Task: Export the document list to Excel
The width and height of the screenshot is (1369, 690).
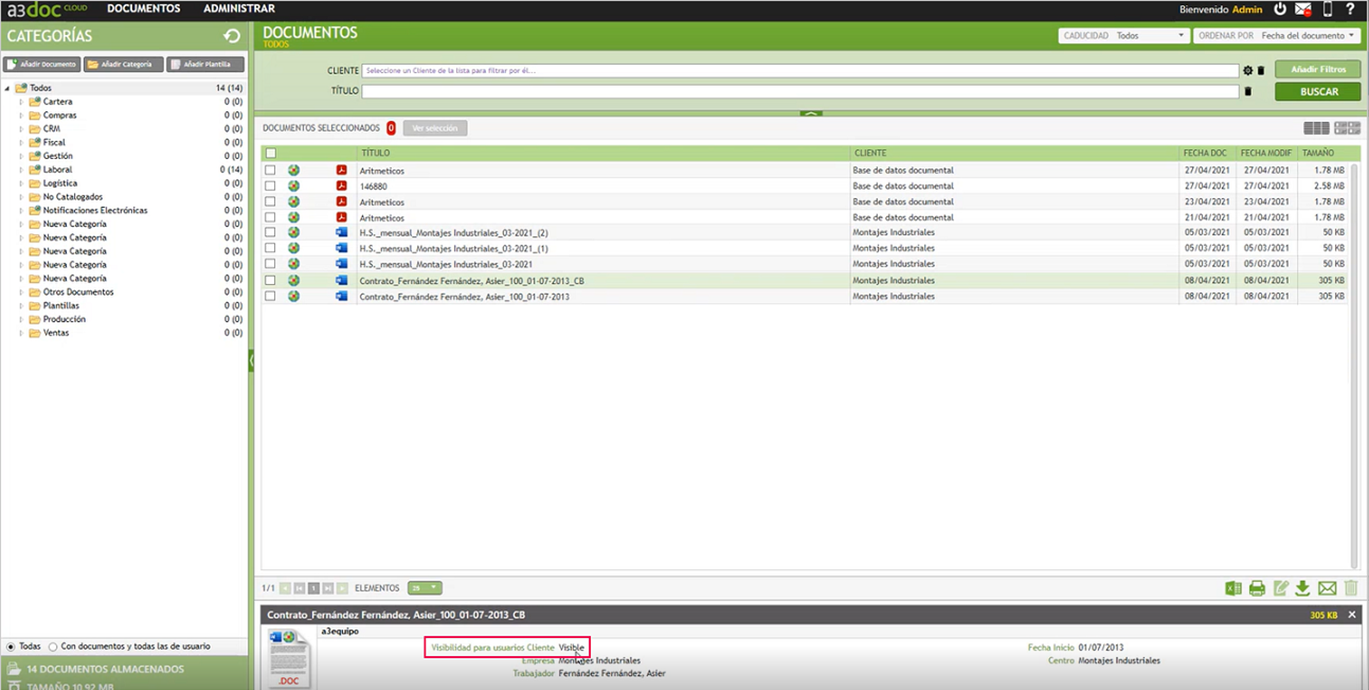Action: [x=1234, y=589]
